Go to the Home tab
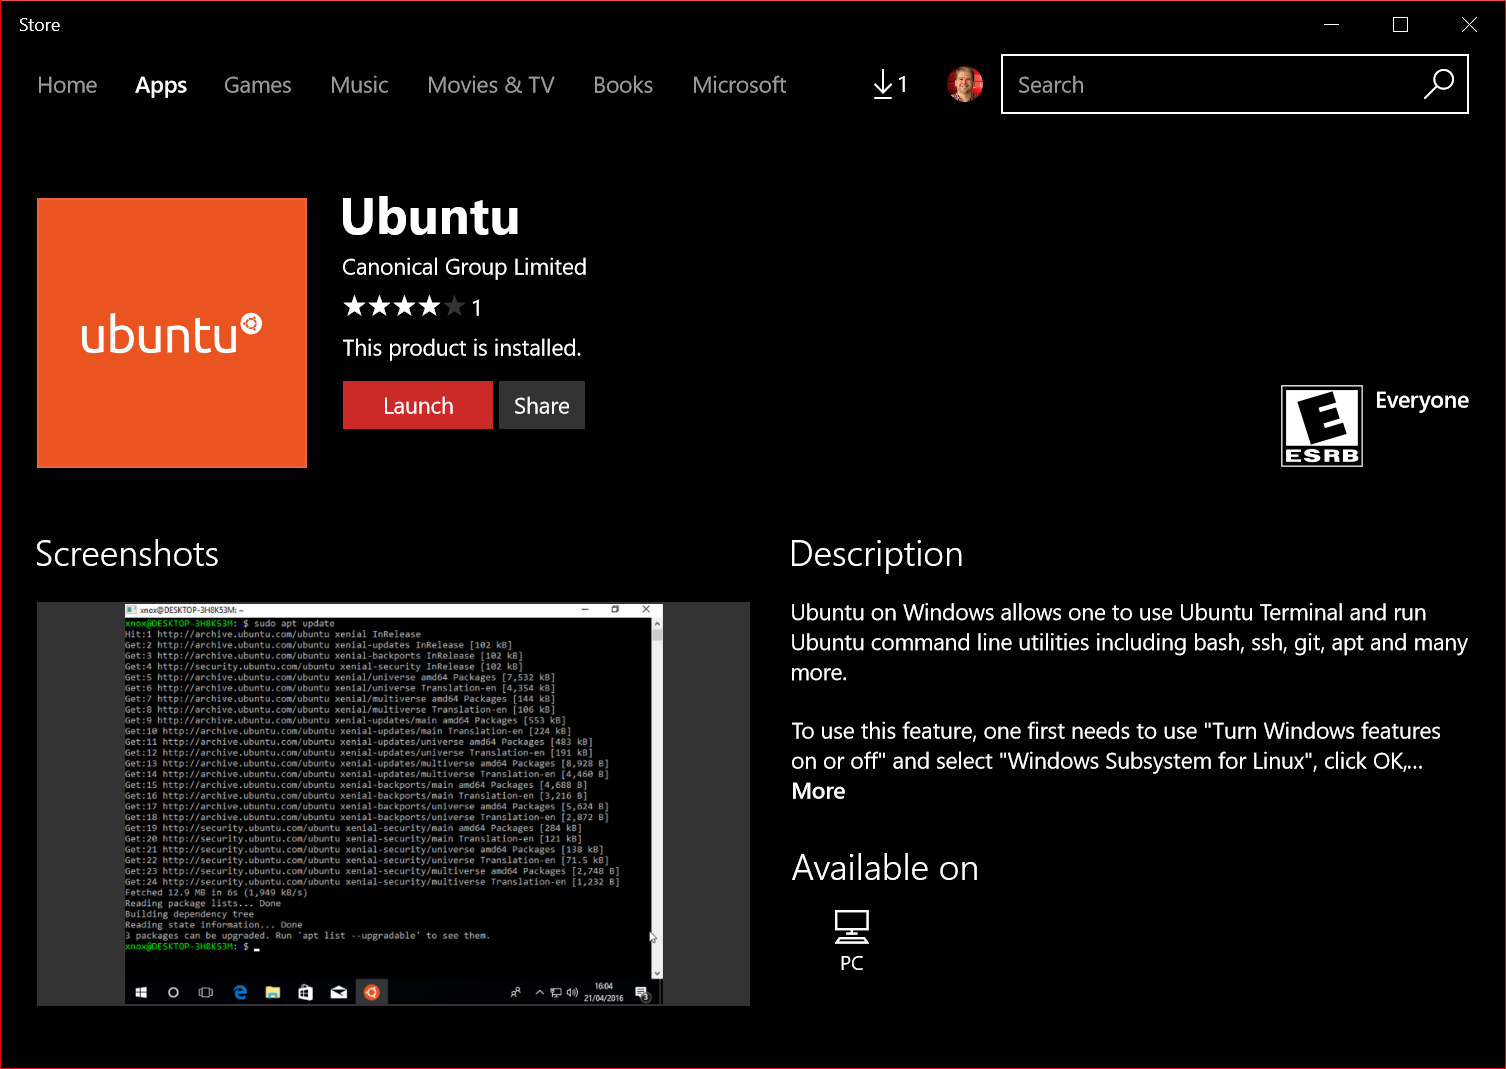 pos(67,85)
